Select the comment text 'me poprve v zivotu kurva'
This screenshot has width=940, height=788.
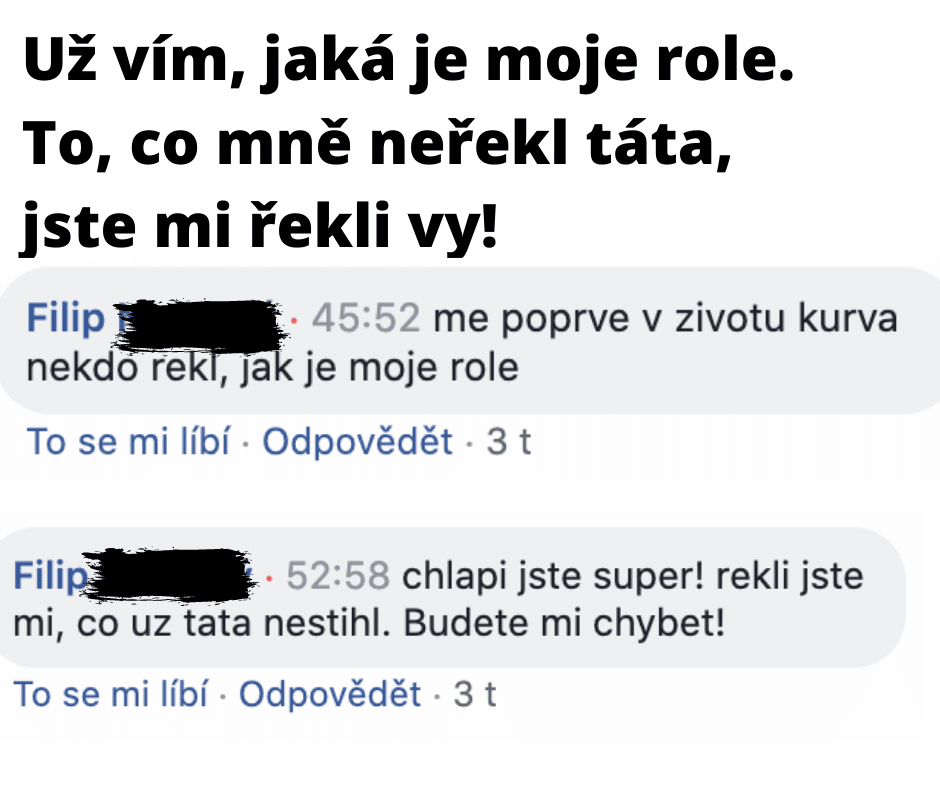coord(665,318)
